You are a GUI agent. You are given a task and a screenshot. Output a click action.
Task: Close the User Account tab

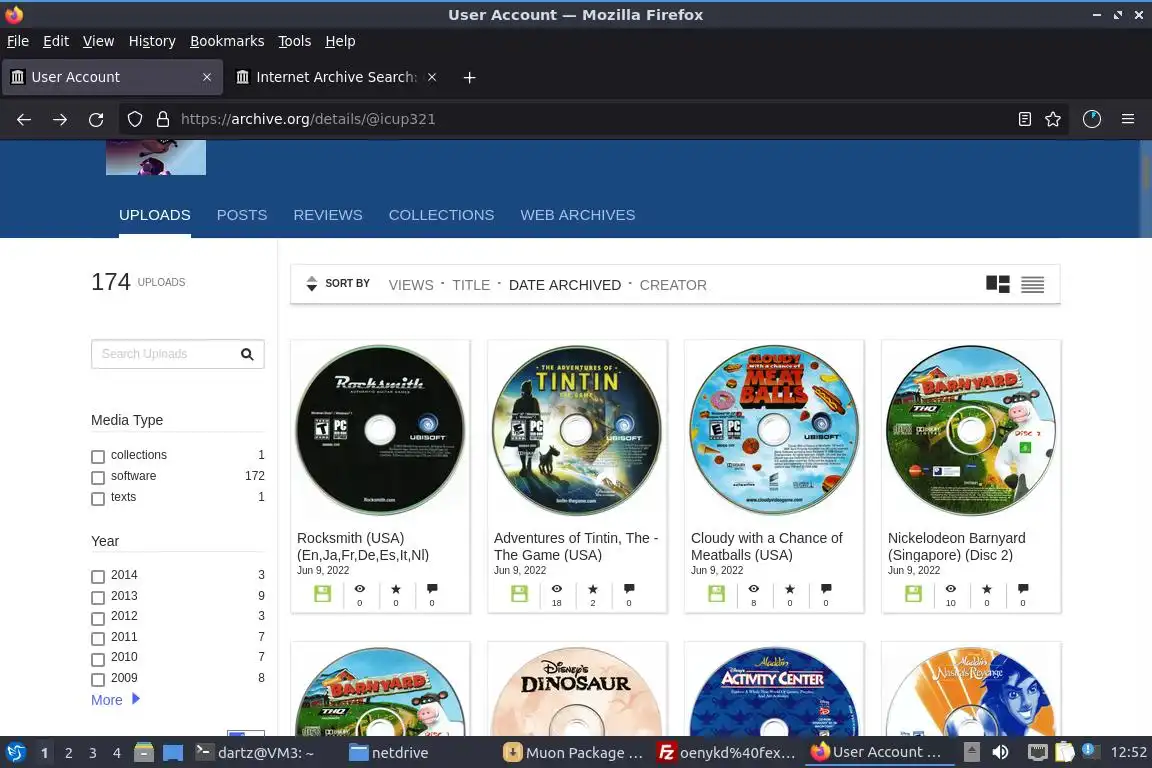pyautogui.click(x=207, y=77)
